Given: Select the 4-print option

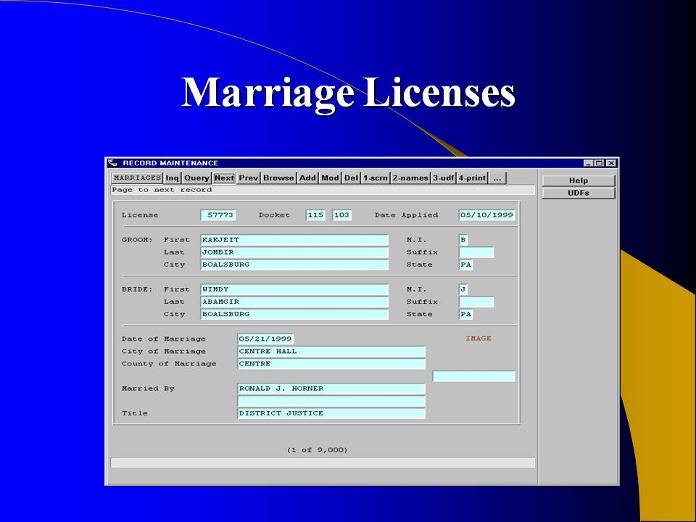Looking at the screenshot, I should (473, 178).
